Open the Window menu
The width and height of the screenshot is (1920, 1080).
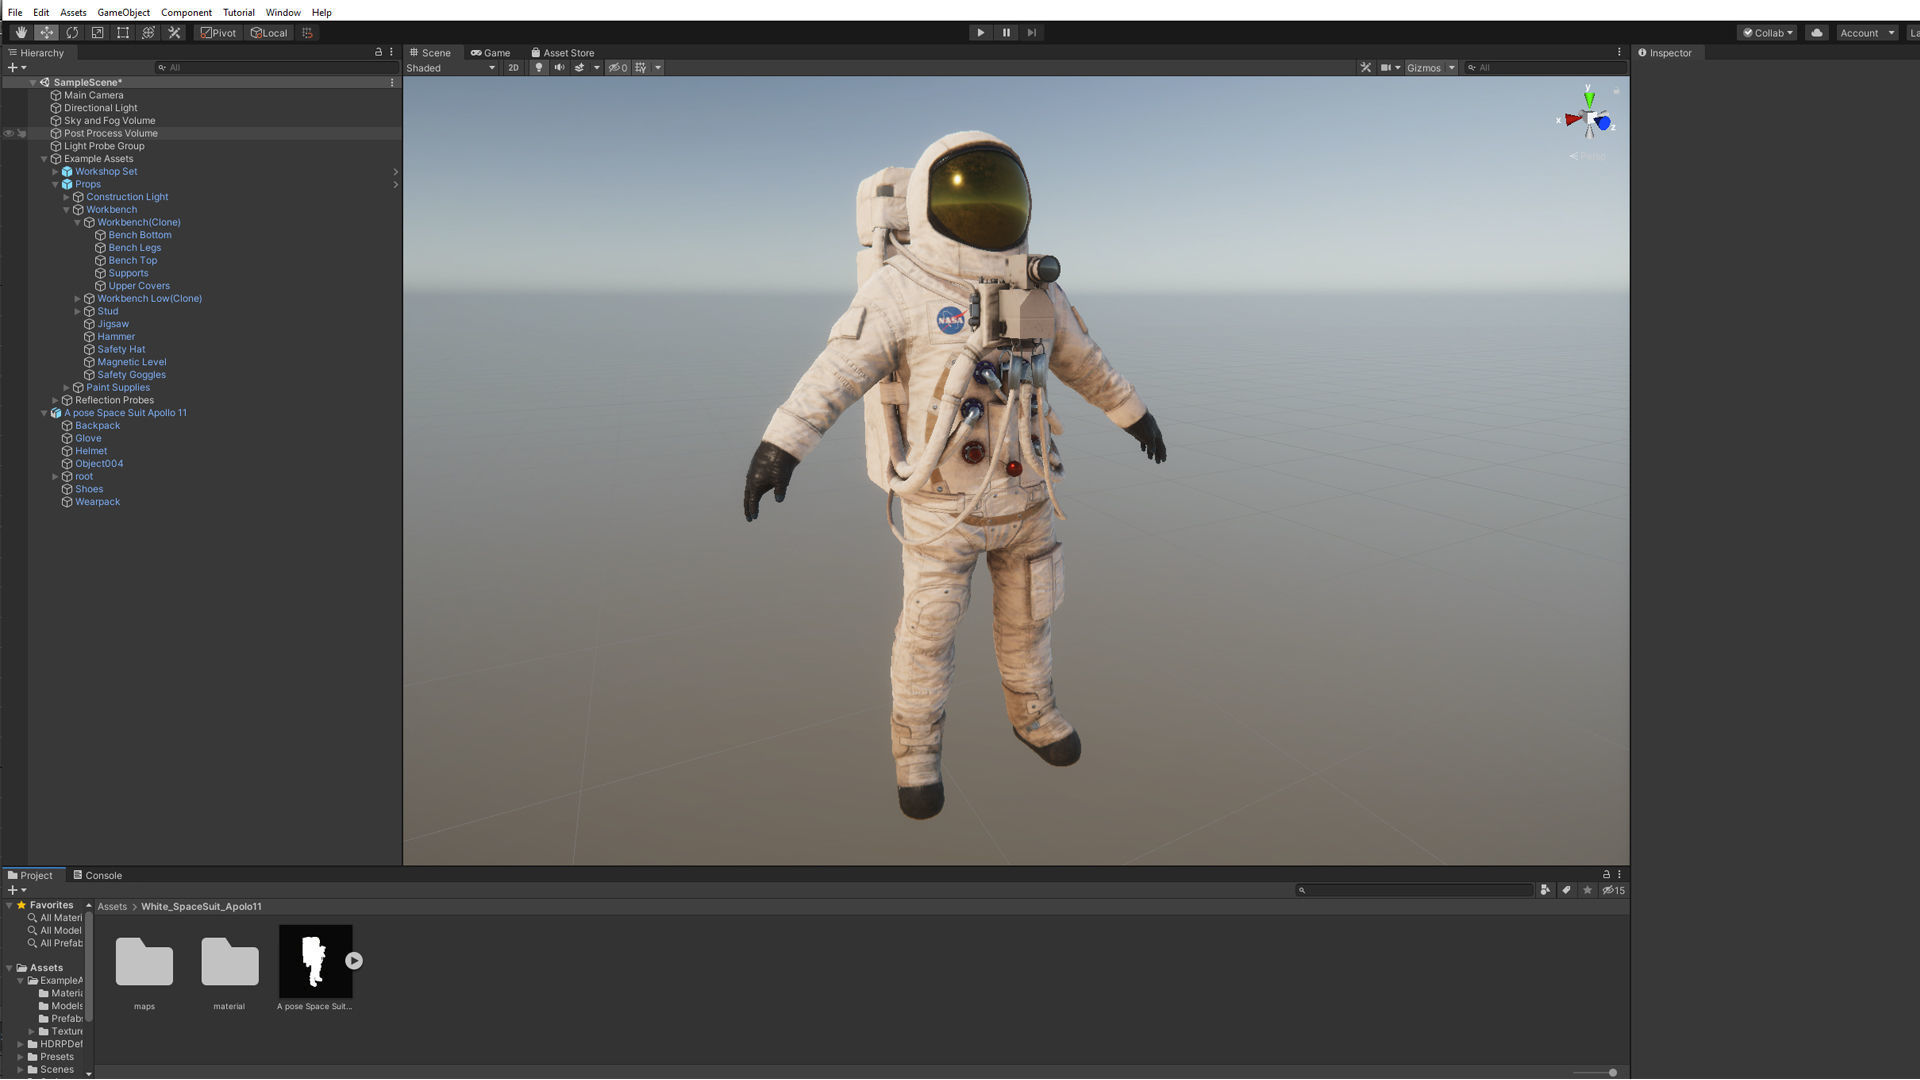283,12
